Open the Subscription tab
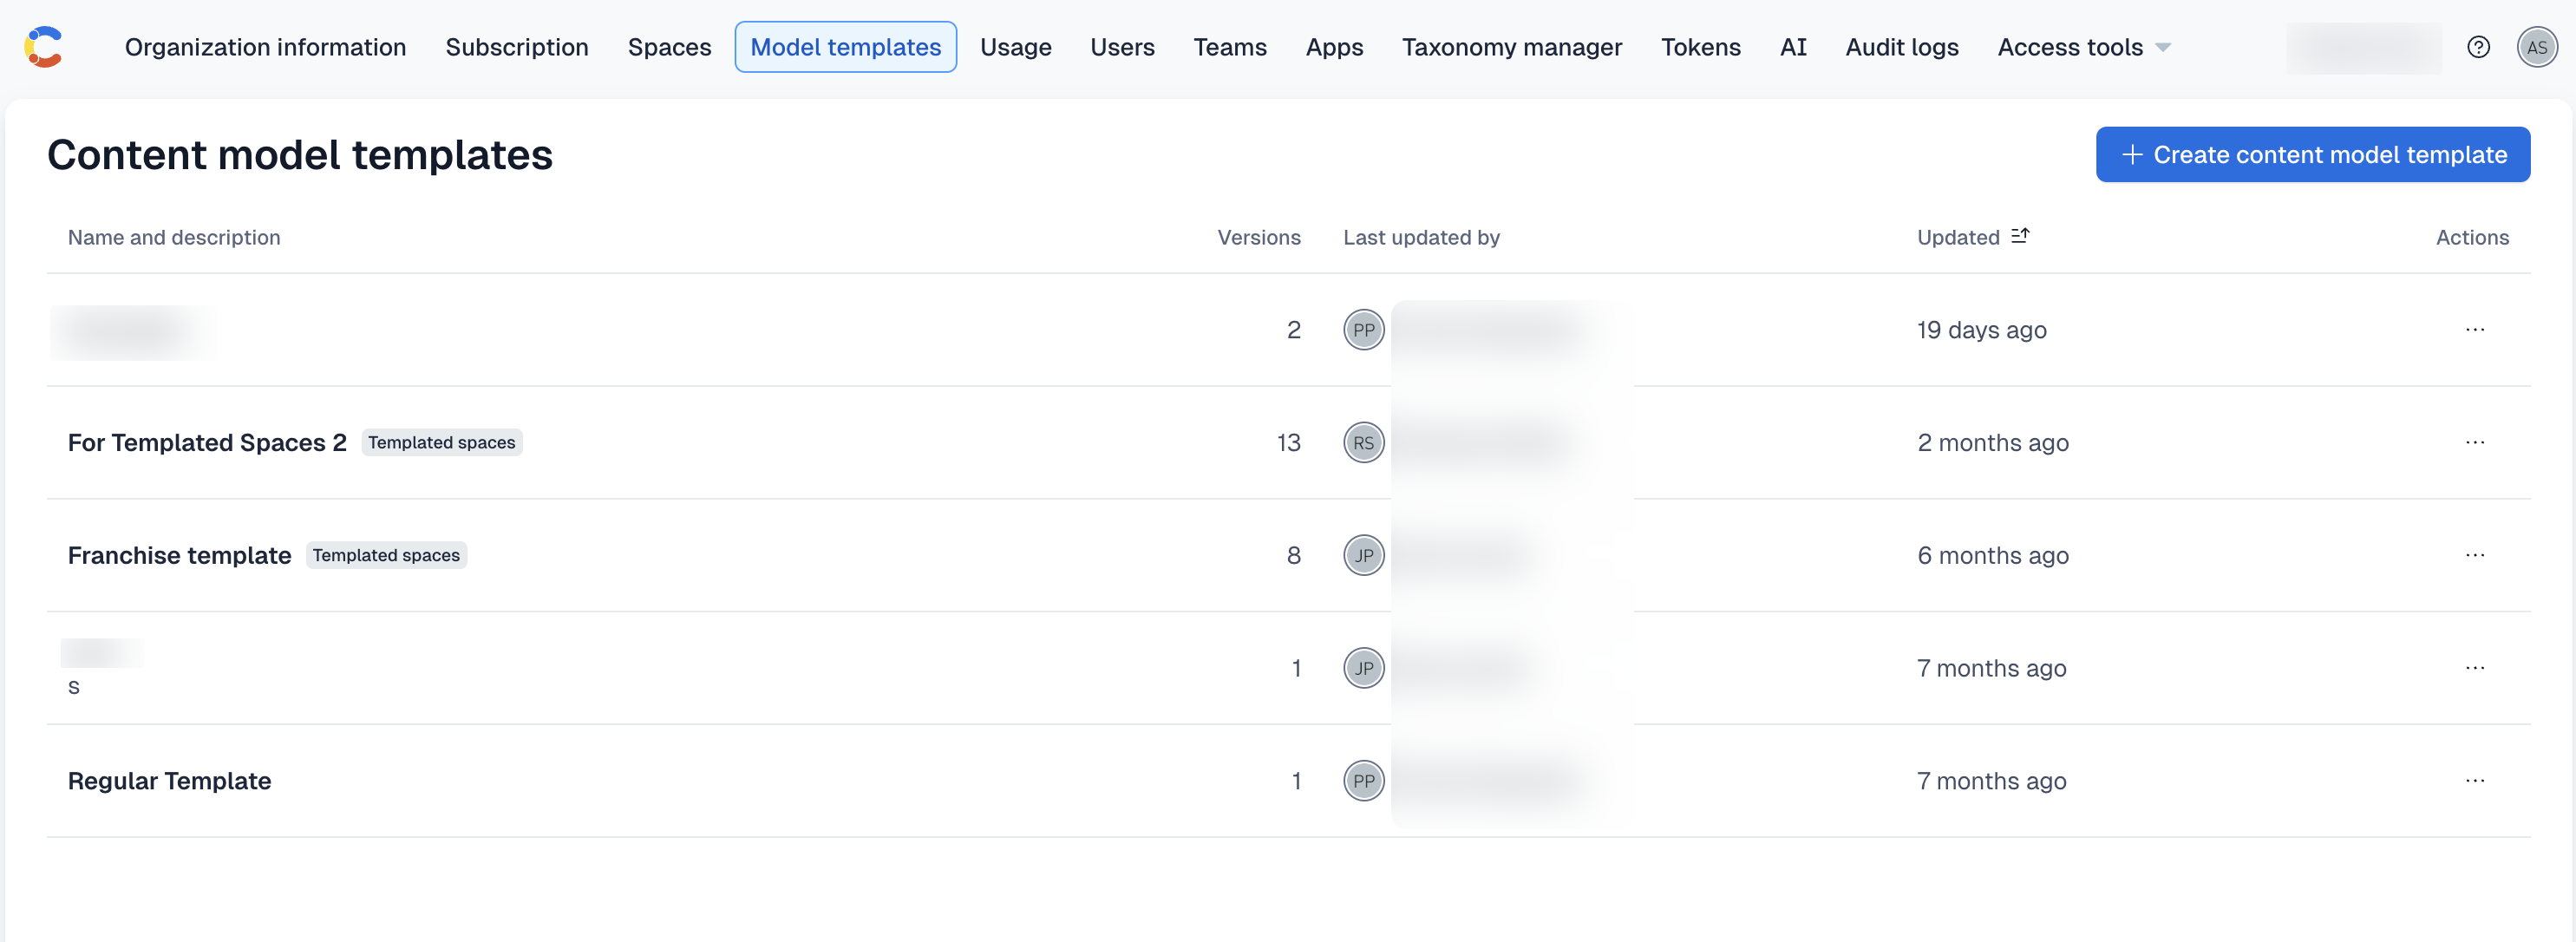Viewport: 2576px width, 942px height. (x=516, y=47)
